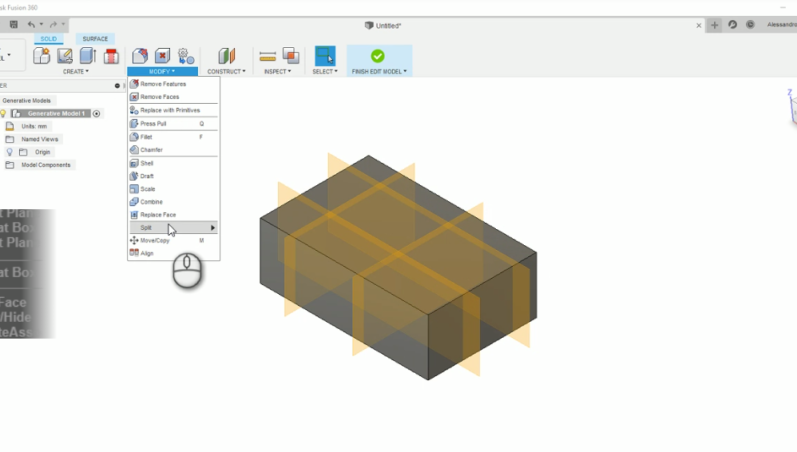This screenshot has height=452, width=797.
Task: Choose Move/Copy from the Modify menu
Action: pos(173,240)
